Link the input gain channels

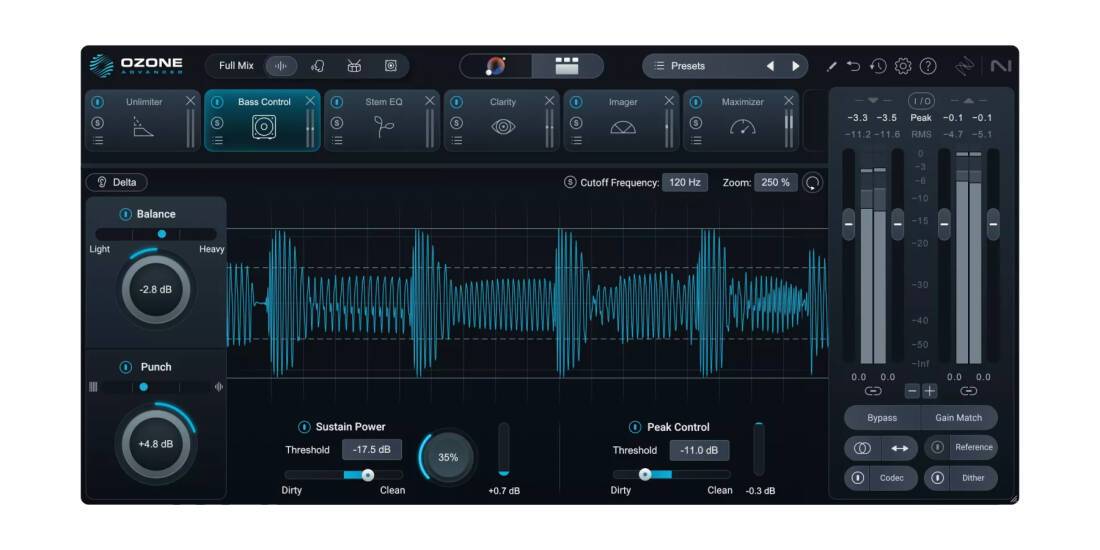(873, 391)
